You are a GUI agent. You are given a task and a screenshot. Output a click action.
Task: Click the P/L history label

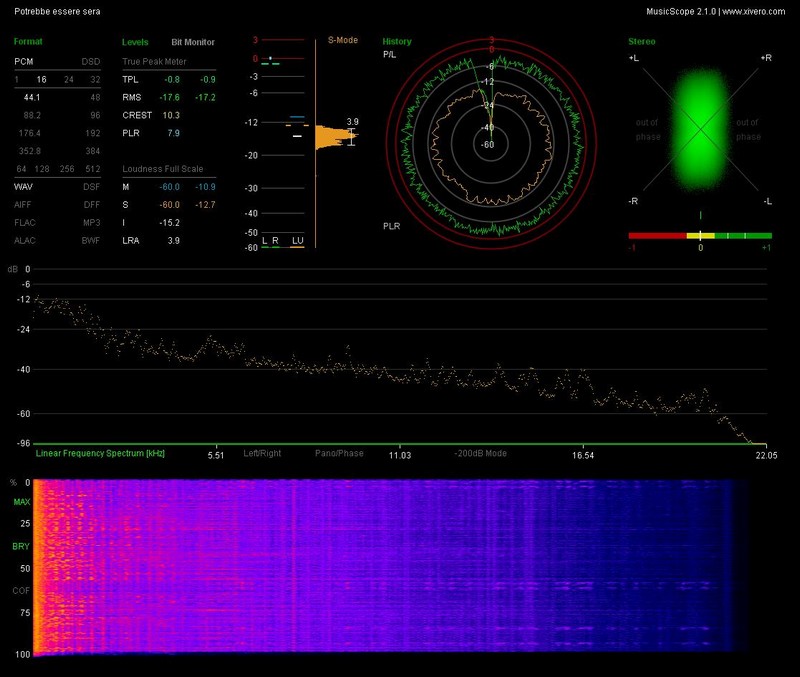[389, 55]
